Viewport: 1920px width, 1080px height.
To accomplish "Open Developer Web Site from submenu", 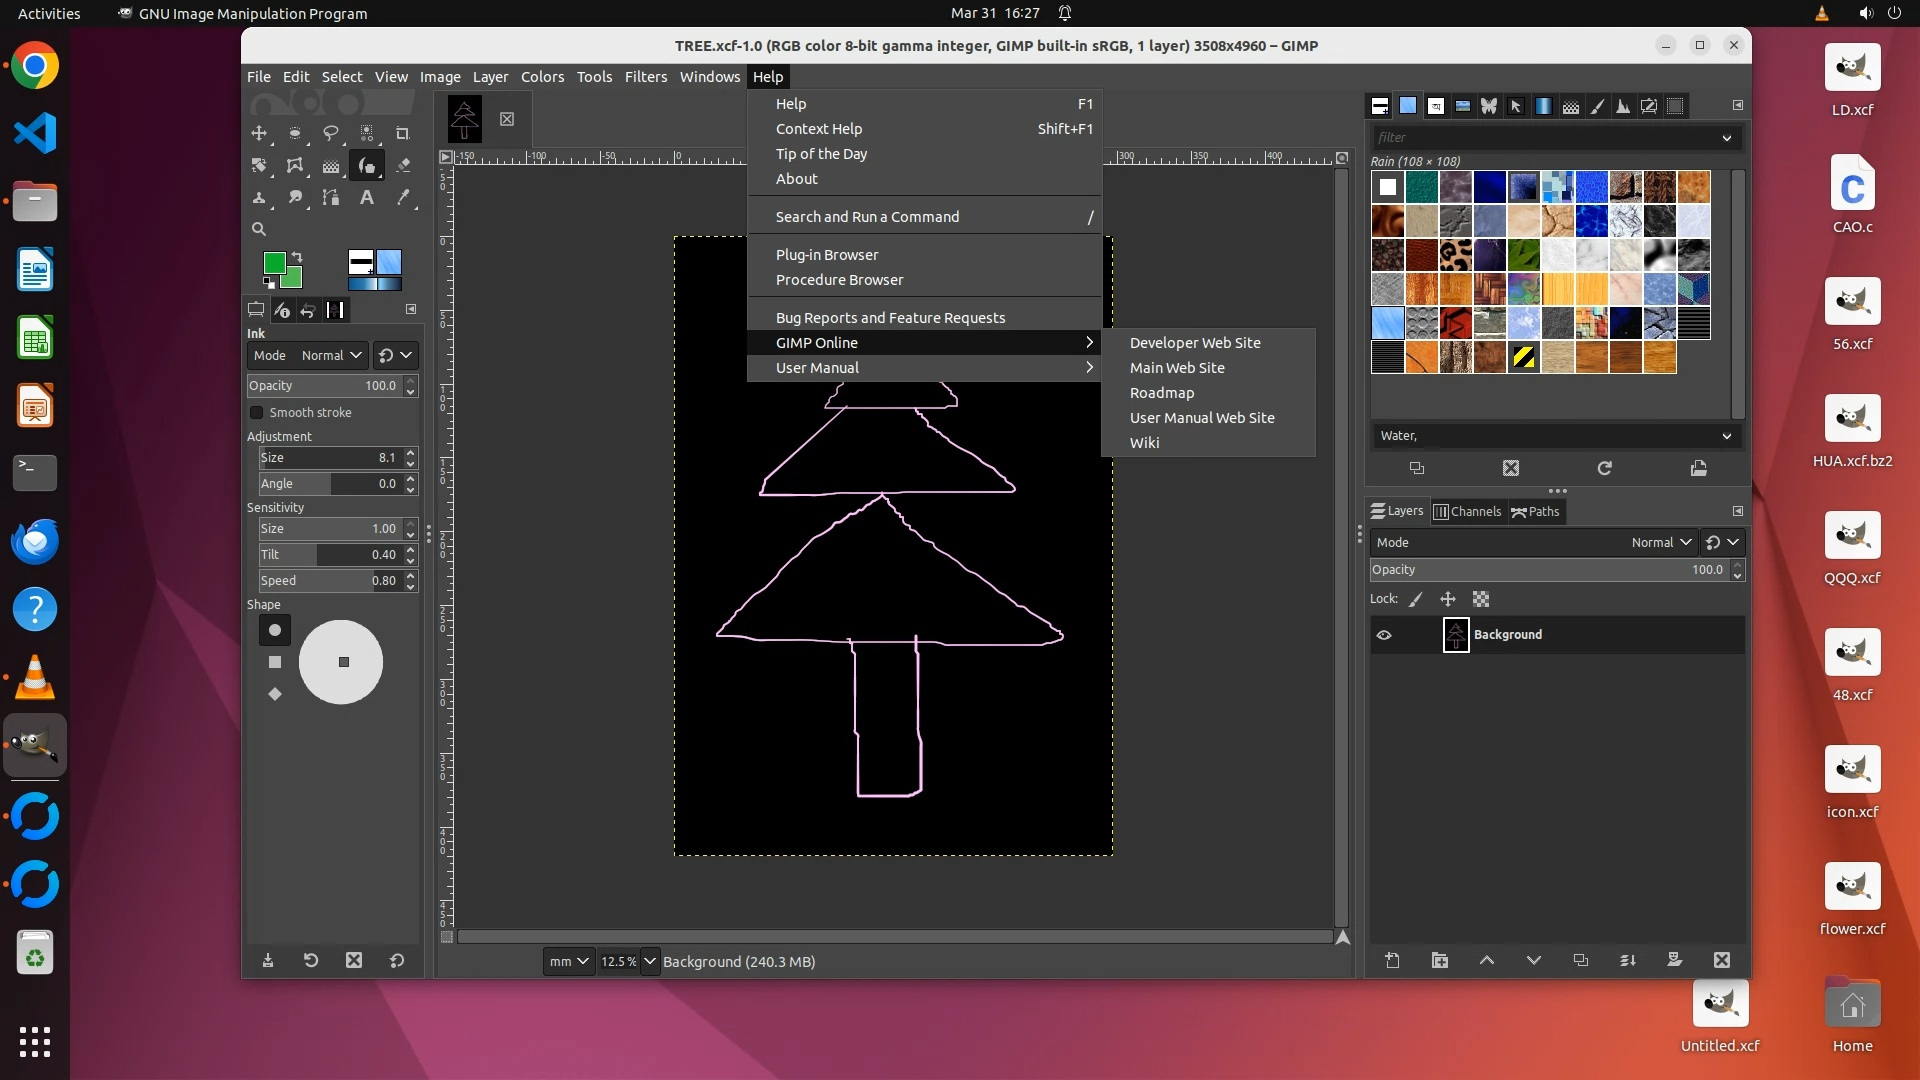I will 1195,343.
